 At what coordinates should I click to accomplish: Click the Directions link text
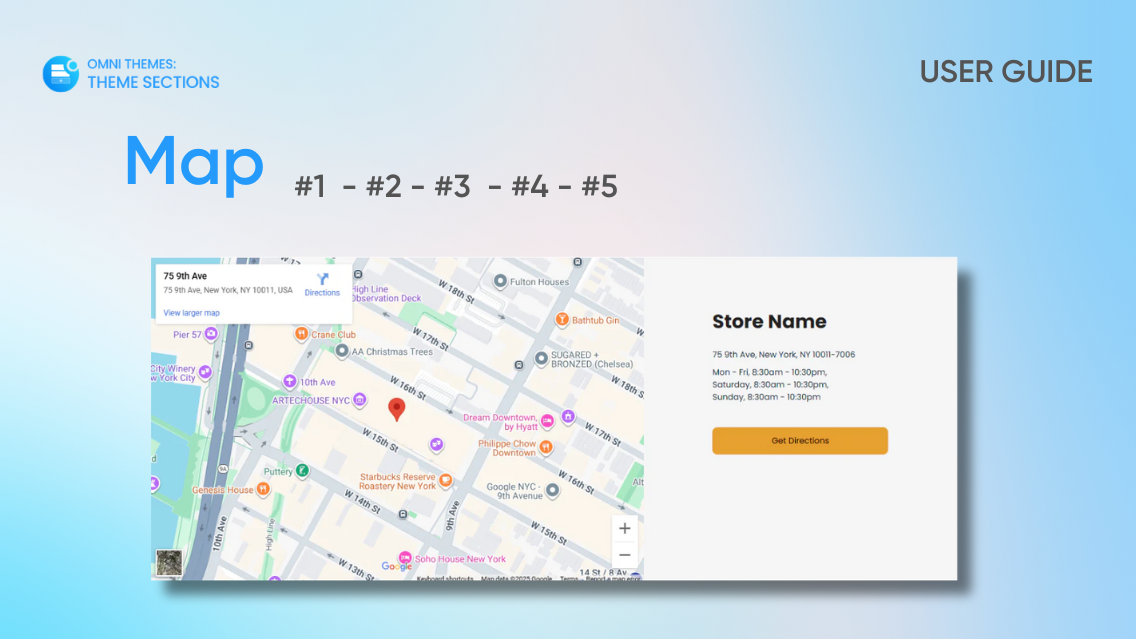click(x=322, y=293)
